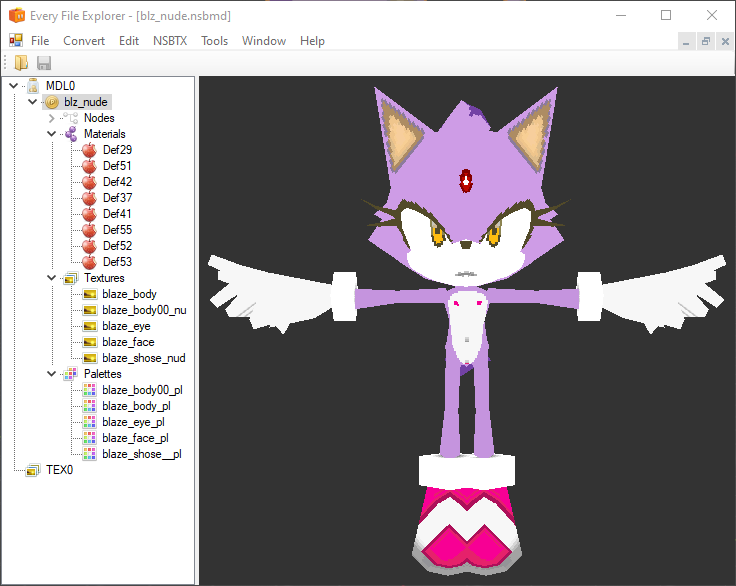Click the Materials purple spheres icon
736x586 pixels.
click(71, 134)
